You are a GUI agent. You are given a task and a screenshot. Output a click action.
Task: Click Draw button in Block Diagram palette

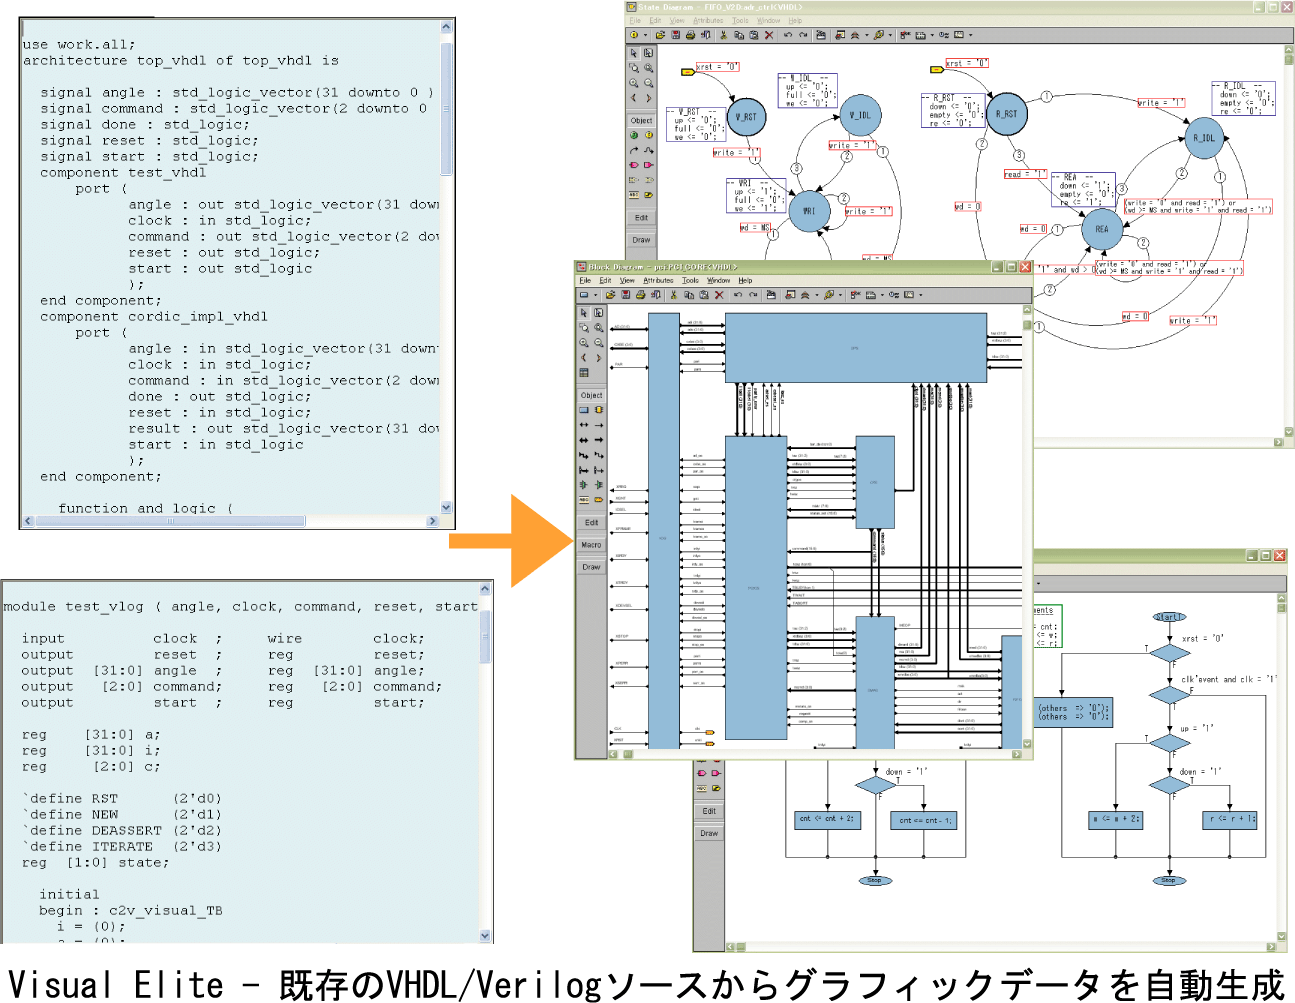(x=592, y=567)
